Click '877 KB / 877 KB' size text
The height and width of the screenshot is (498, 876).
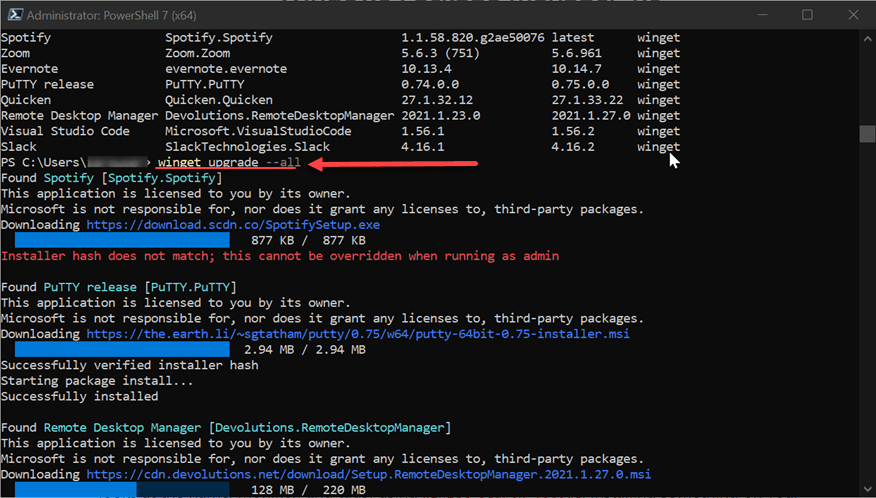tap(308, 240)
